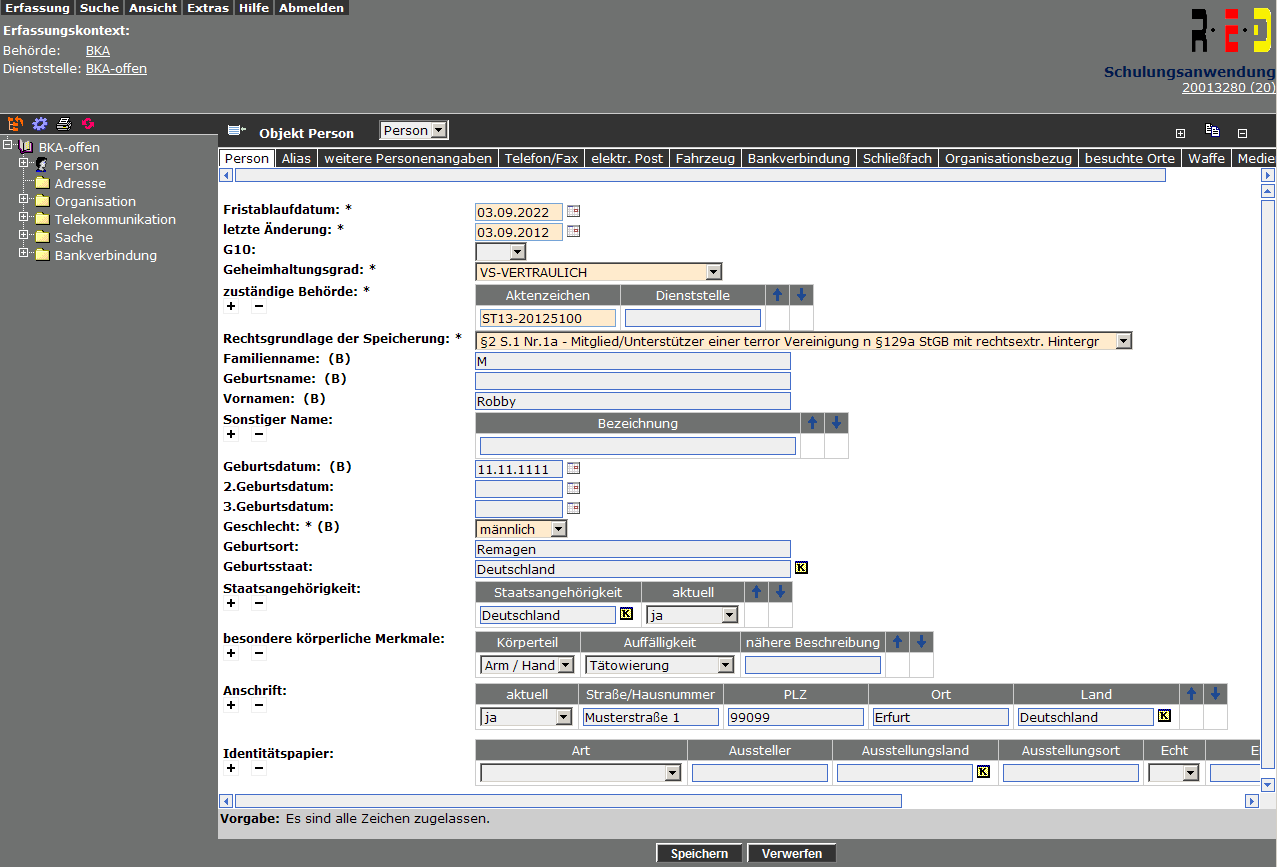Screen dimensions: 1277x867
Task: Click the up arrow in zuständige Behörde table
Action: (x=777, y=295)
